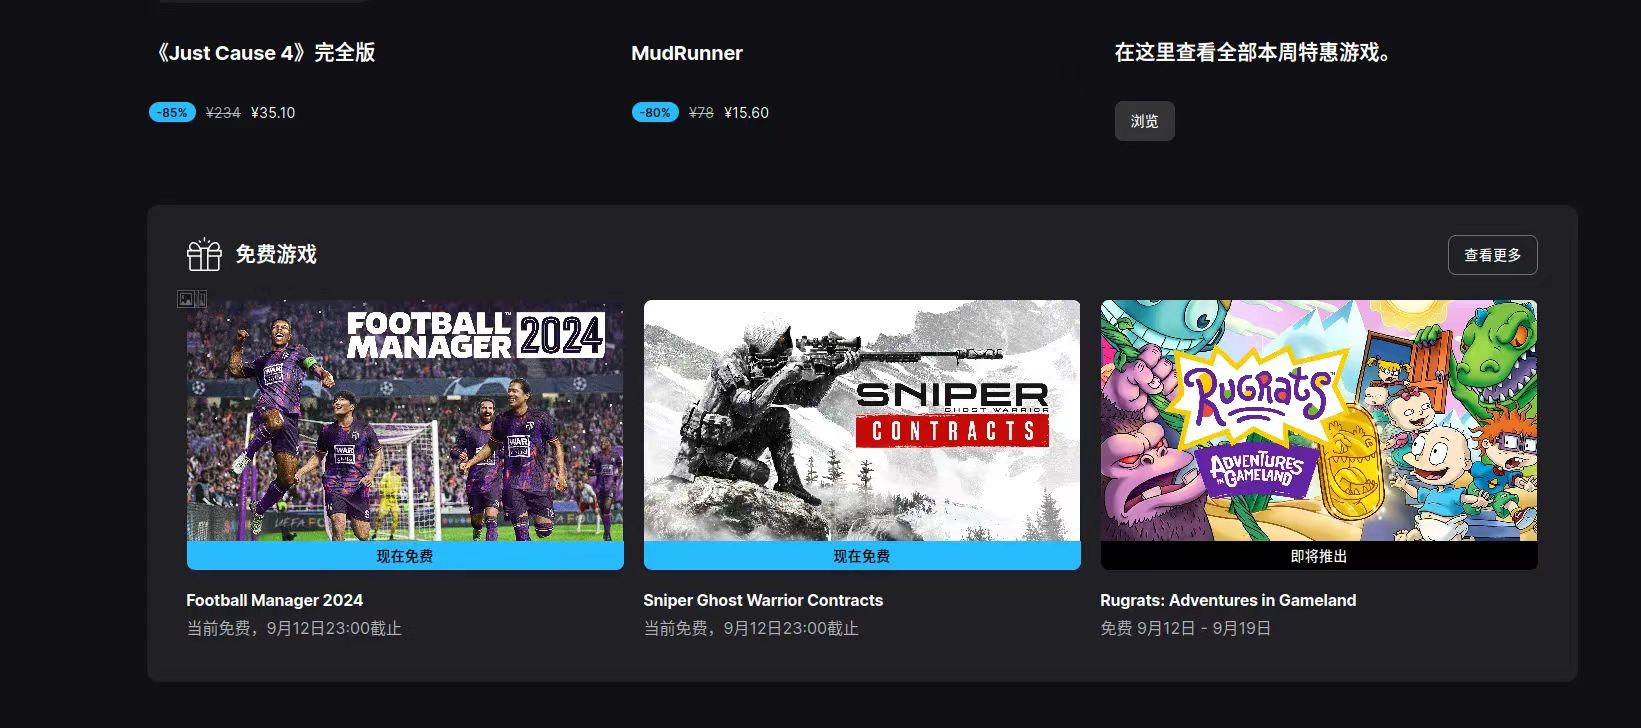Click the -80% discount badge for MudRunner
The height and width of the screenshot is (728, 1641).
655,112
